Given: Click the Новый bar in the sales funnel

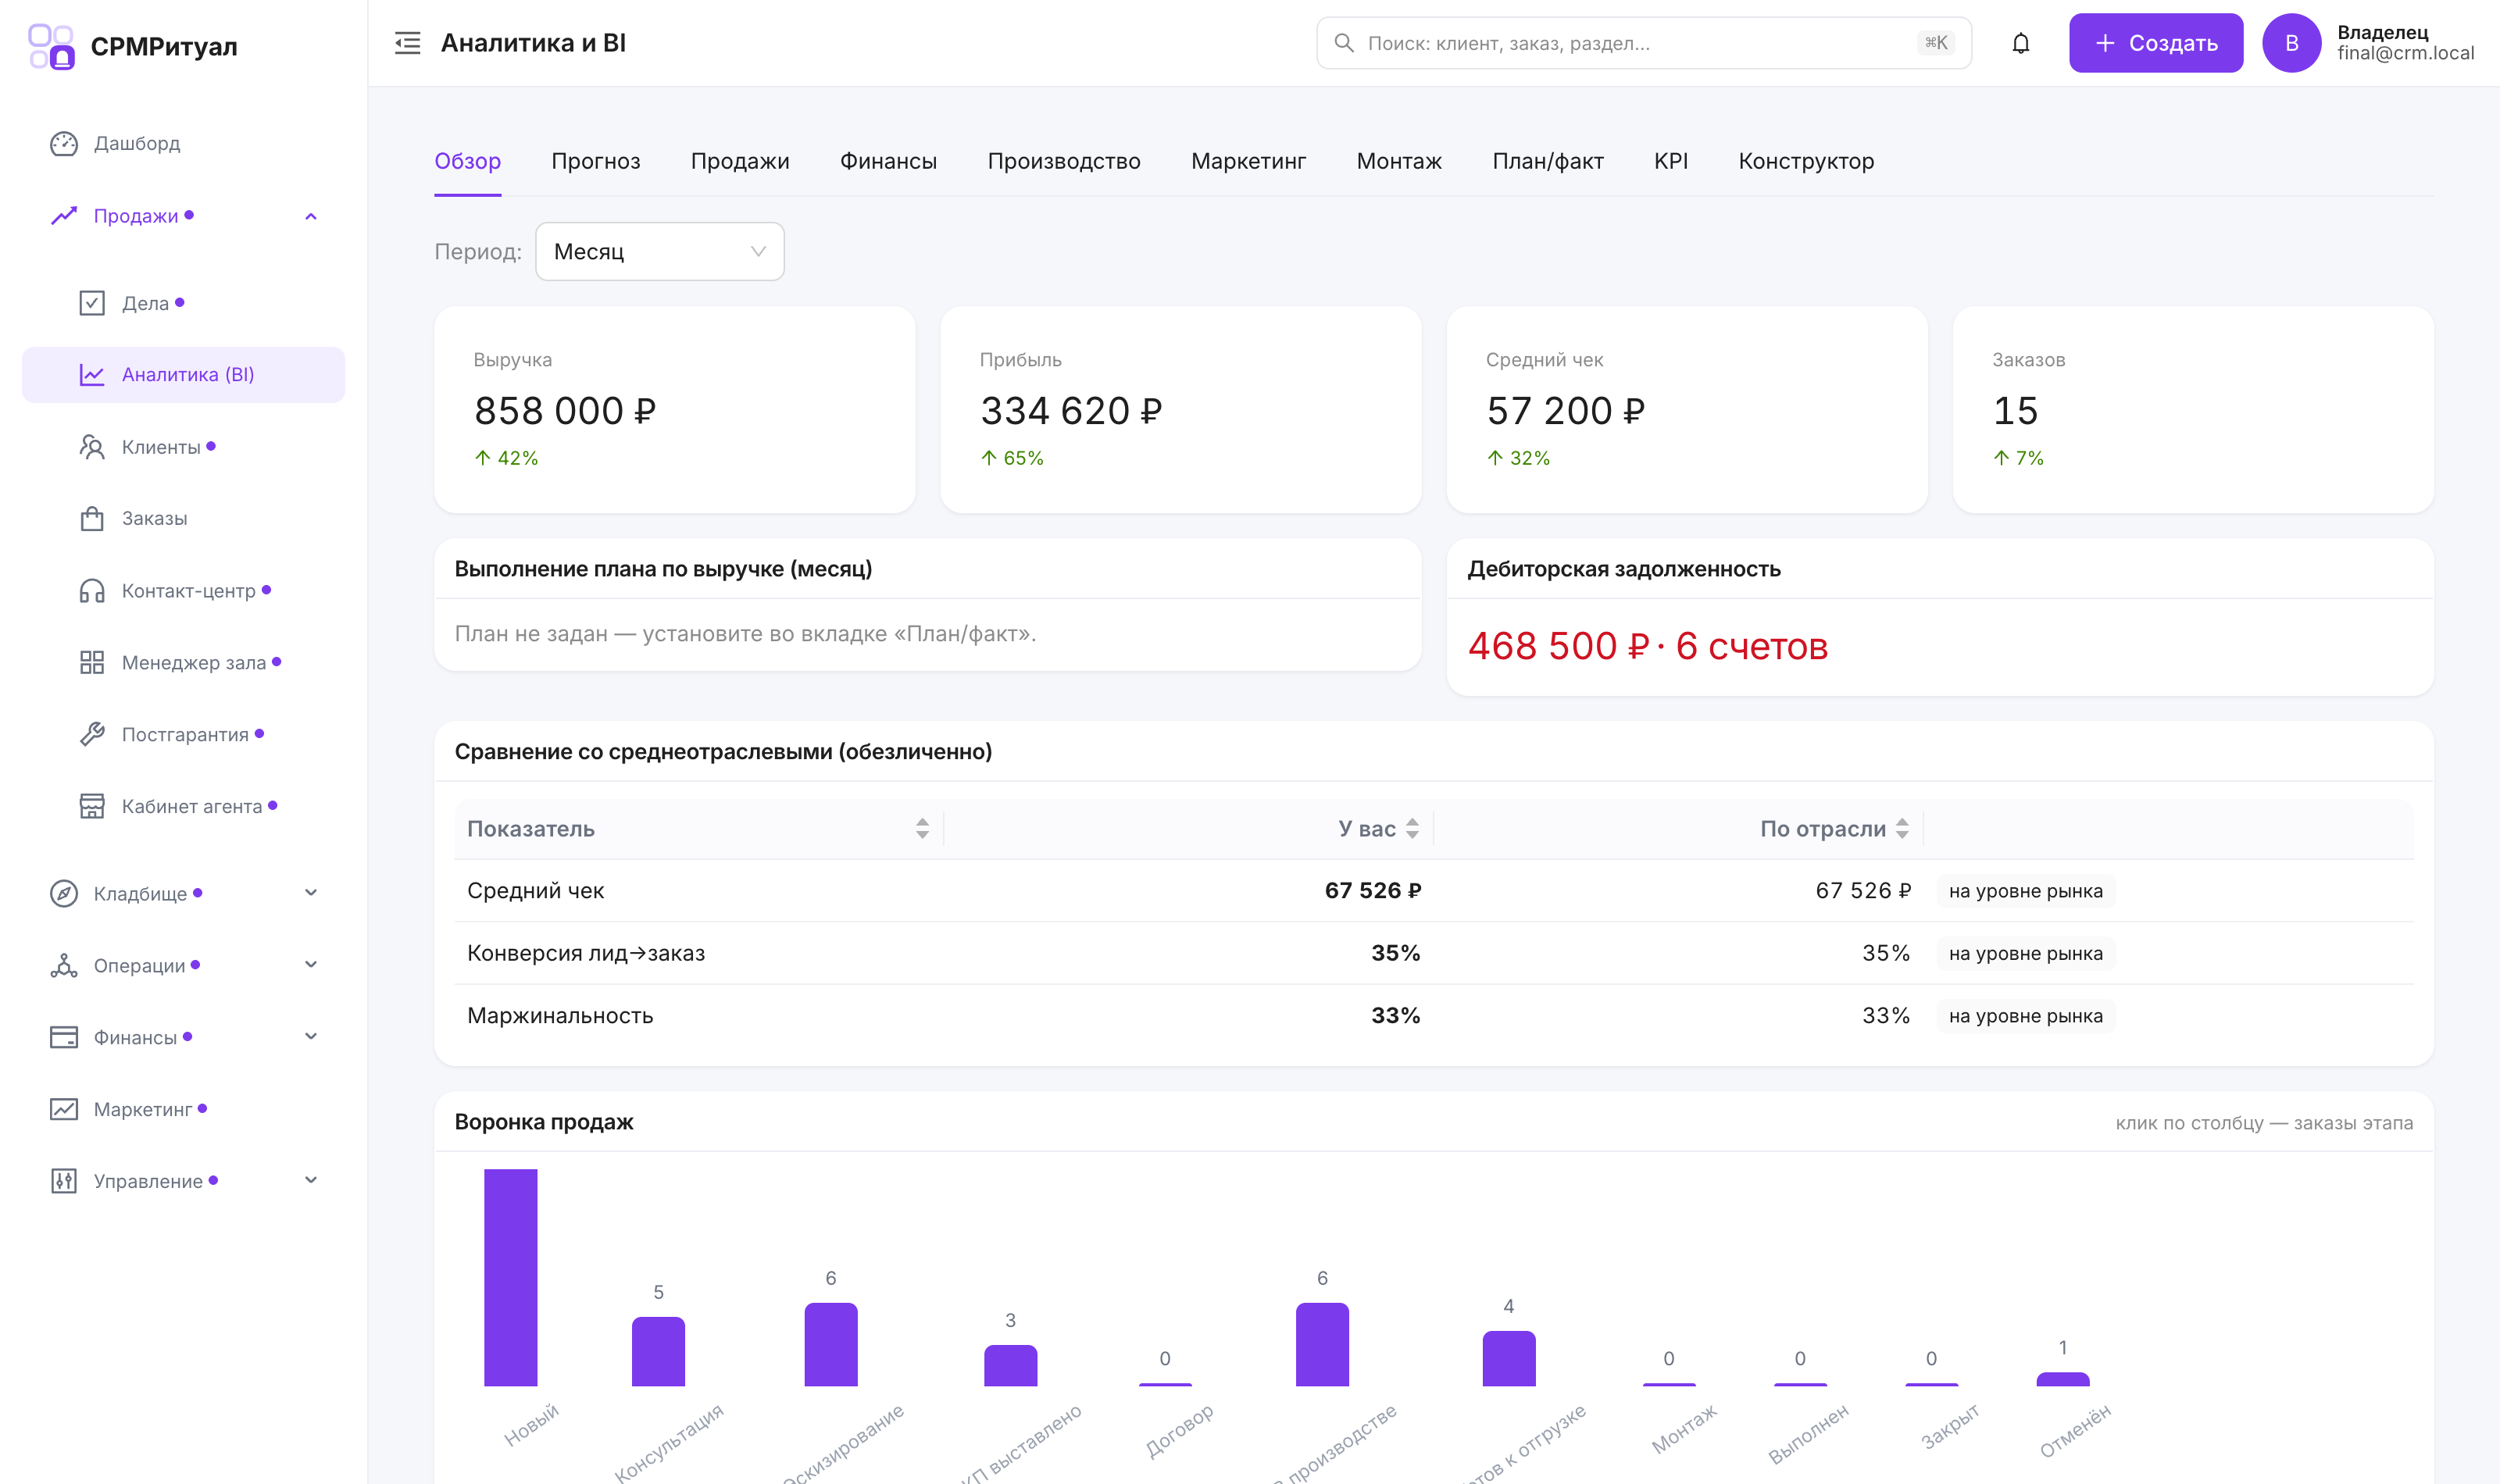Looking at the screenshot, I should pos(510,1278).
